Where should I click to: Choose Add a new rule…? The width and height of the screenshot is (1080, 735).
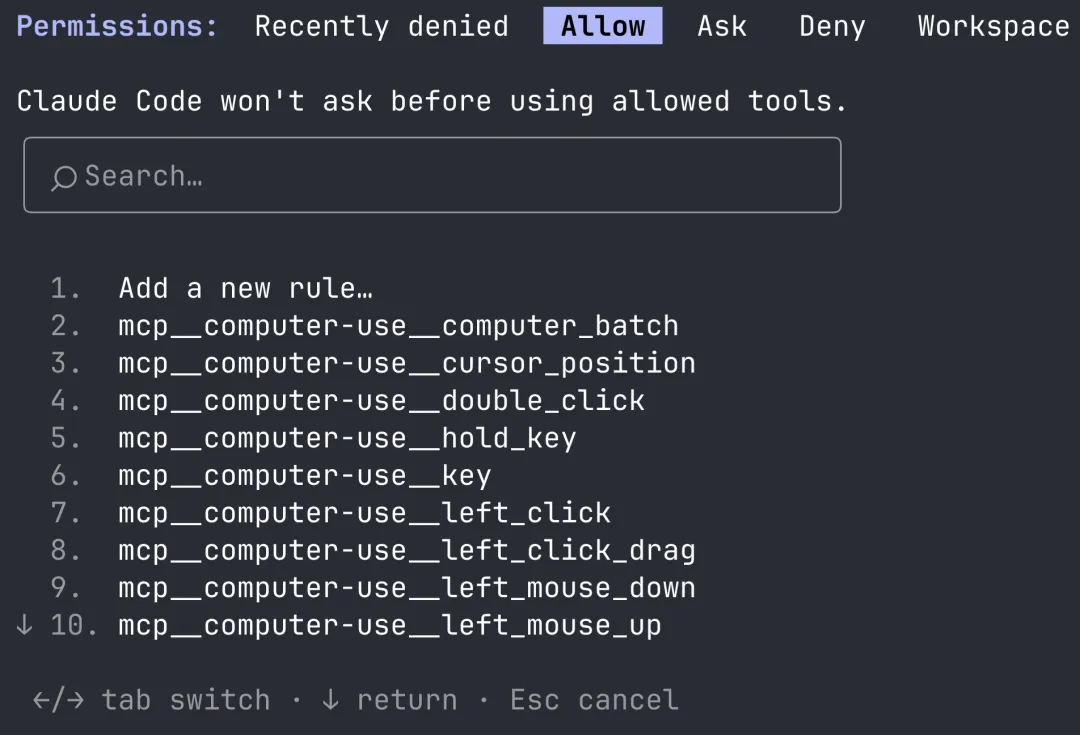coord(245,288)
